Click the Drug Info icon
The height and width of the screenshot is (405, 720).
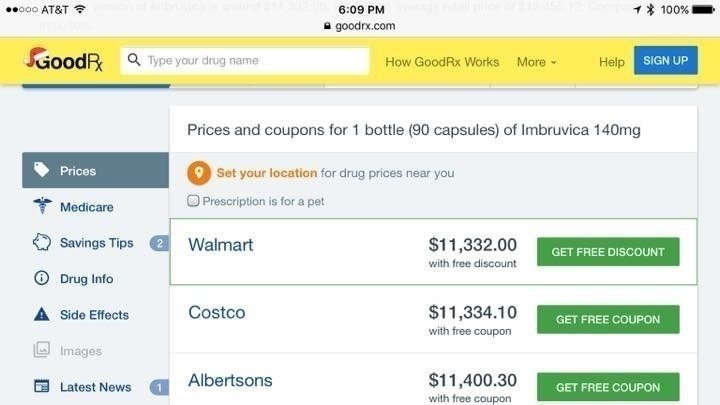click(x=41, y=278)
